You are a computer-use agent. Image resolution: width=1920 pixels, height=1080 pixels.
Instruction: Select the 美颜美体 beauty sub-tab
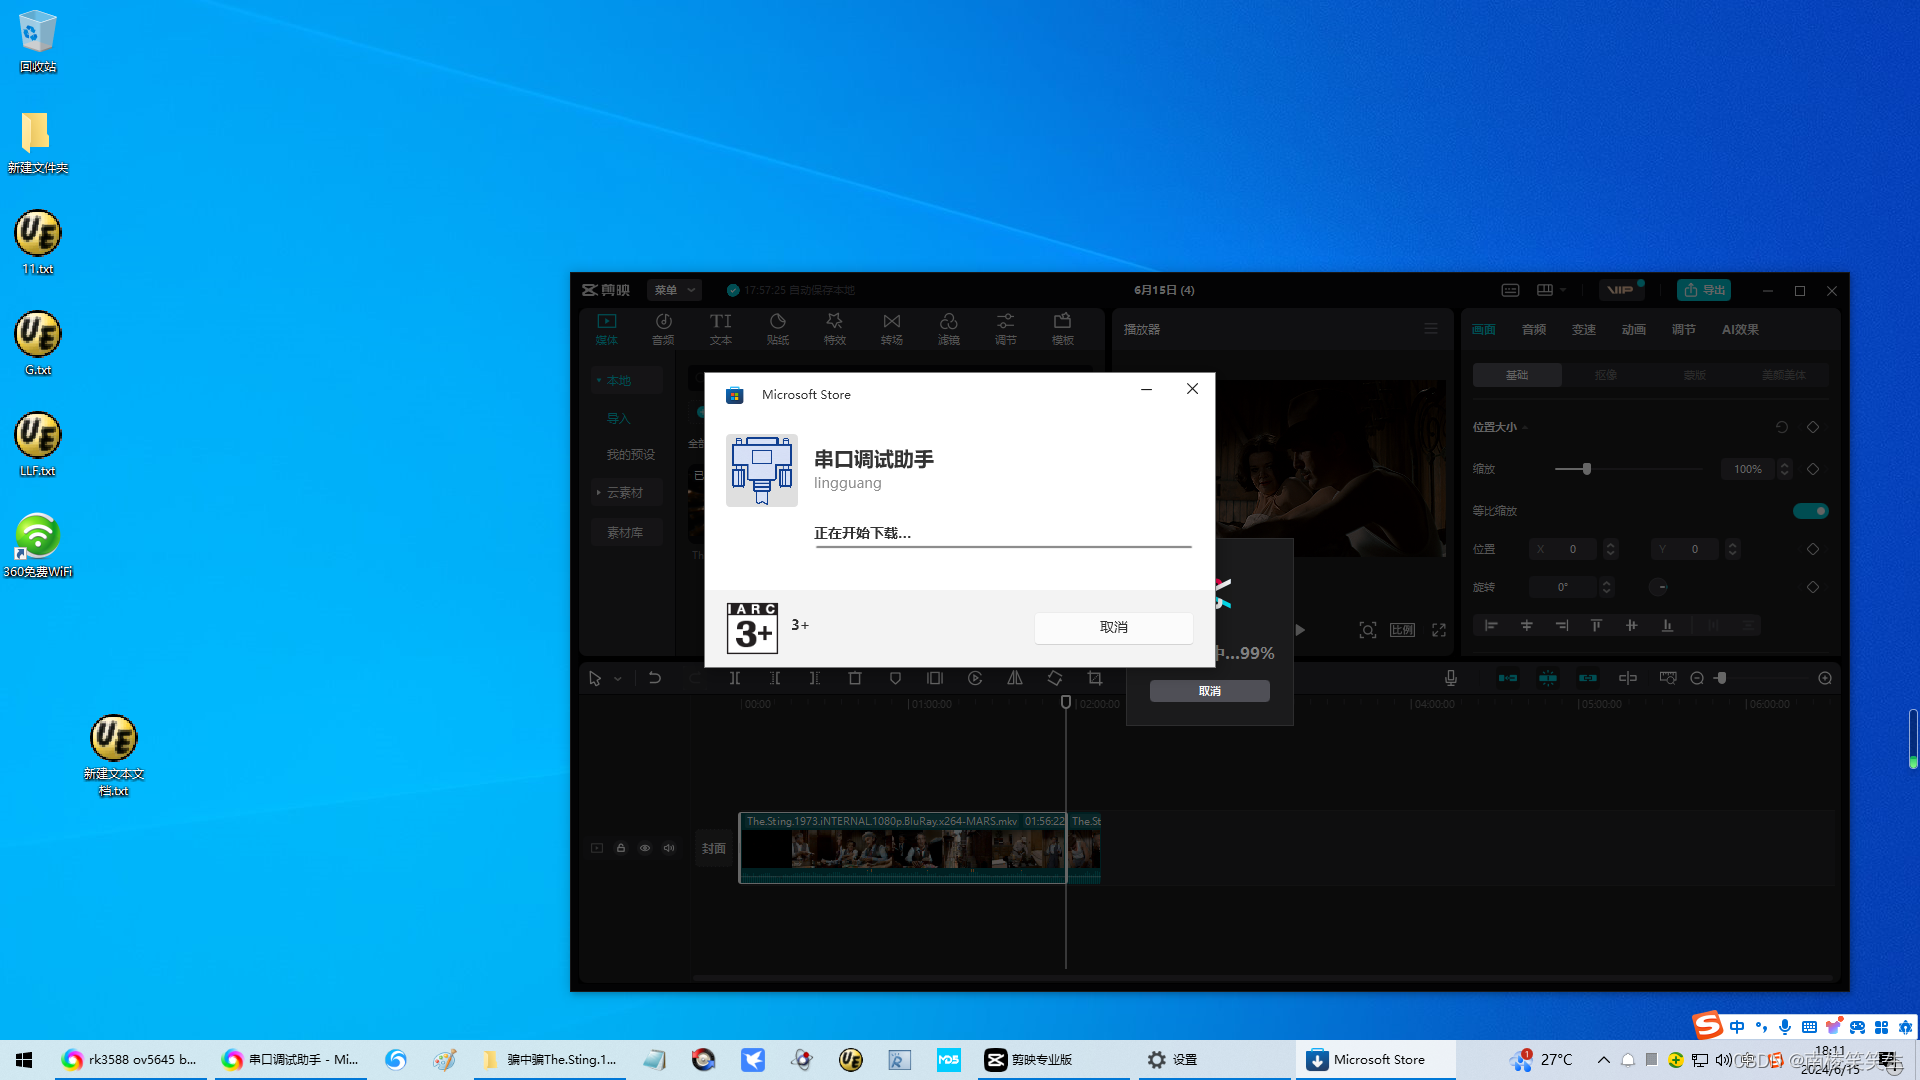[x=1784, y=375]
